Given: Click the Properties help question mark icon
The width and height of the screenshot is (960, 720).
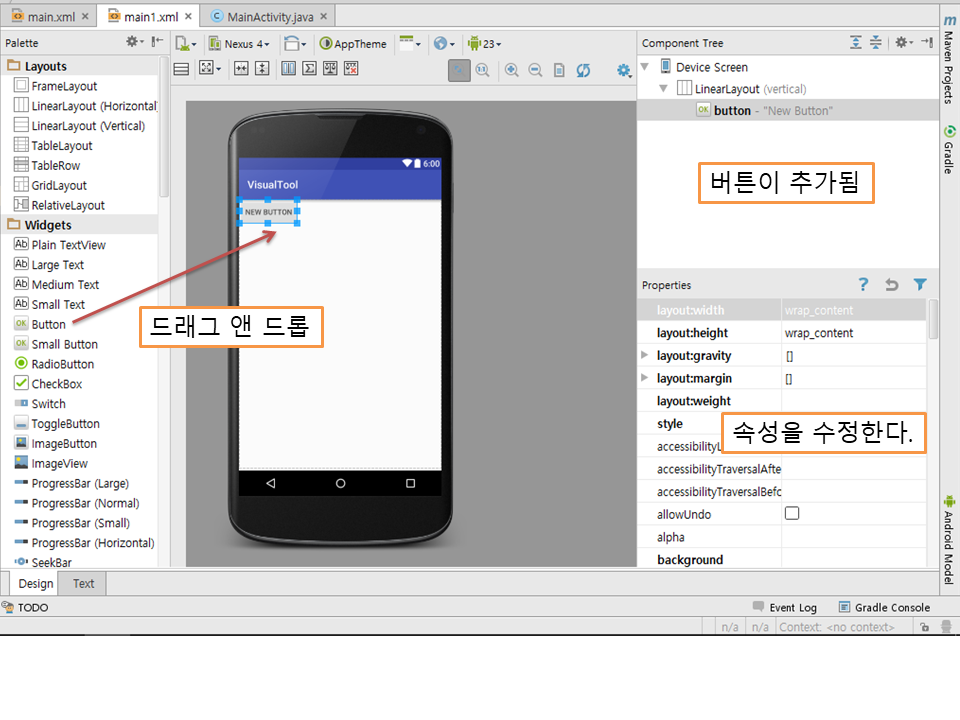Looking at the screenshot, I should point(864,285).
